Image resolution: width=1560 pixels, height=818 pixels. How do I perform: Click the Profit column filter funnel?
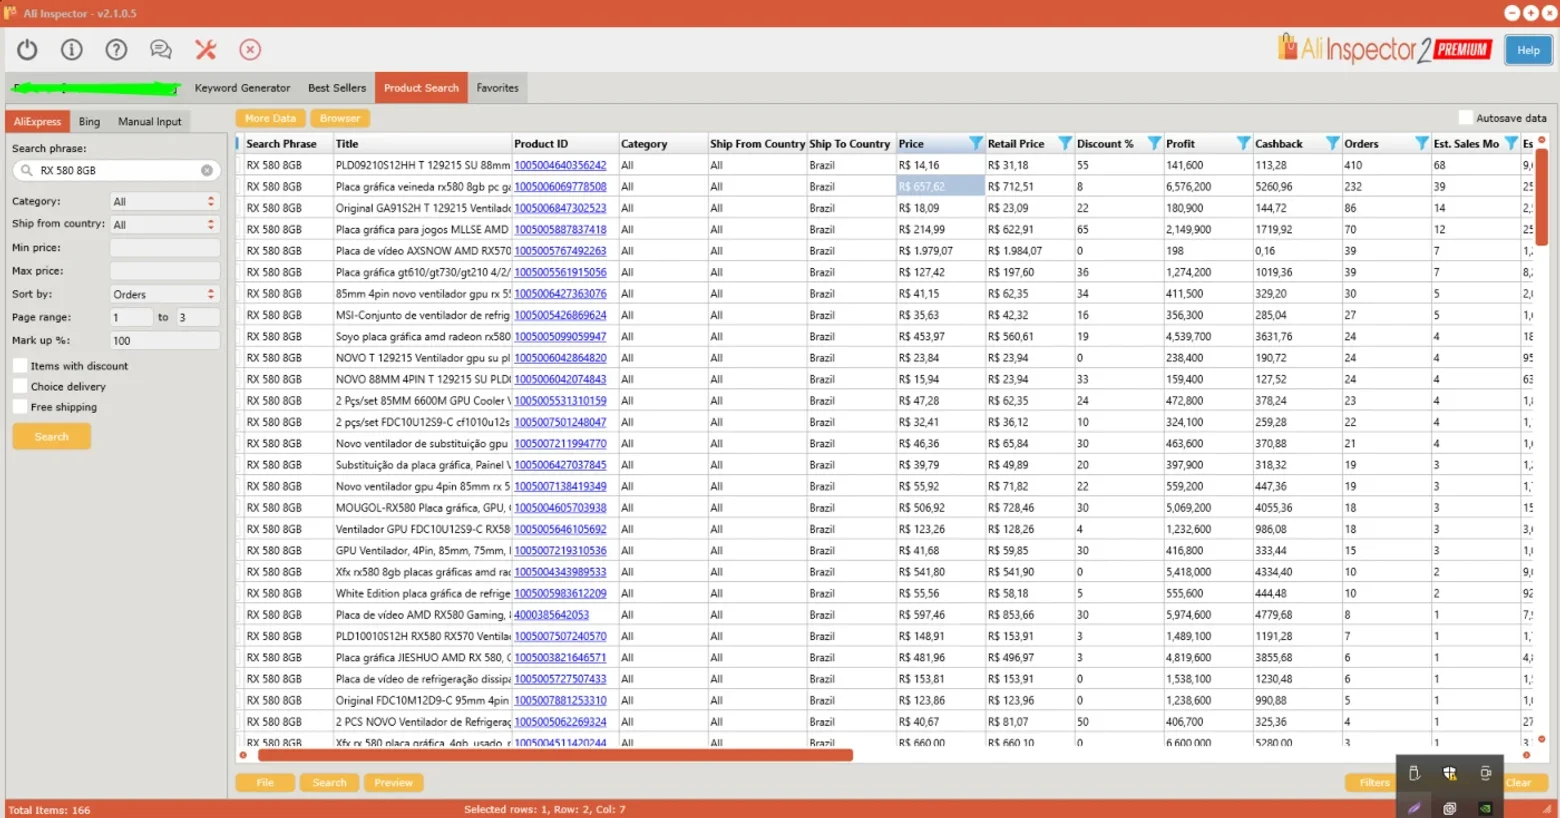click(x=1243, y=143)
